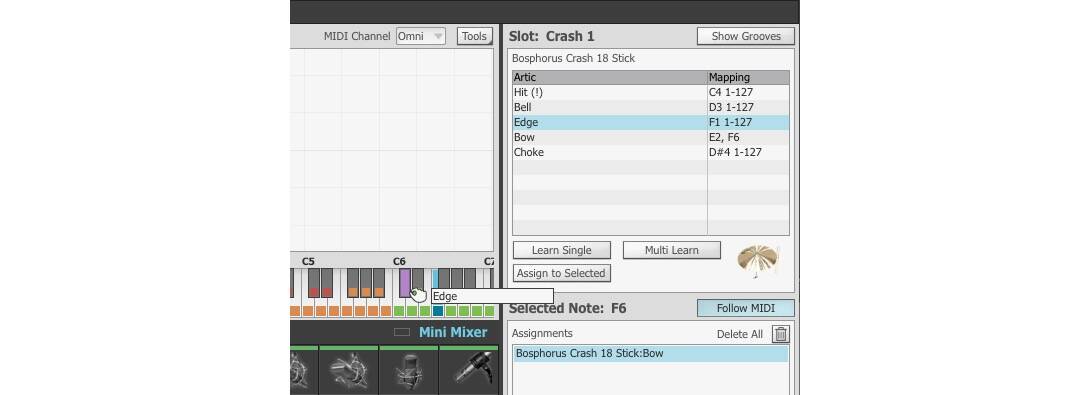Select the Bell articulation row
This screenshot has width=1090, height=395.
point(651,107)
